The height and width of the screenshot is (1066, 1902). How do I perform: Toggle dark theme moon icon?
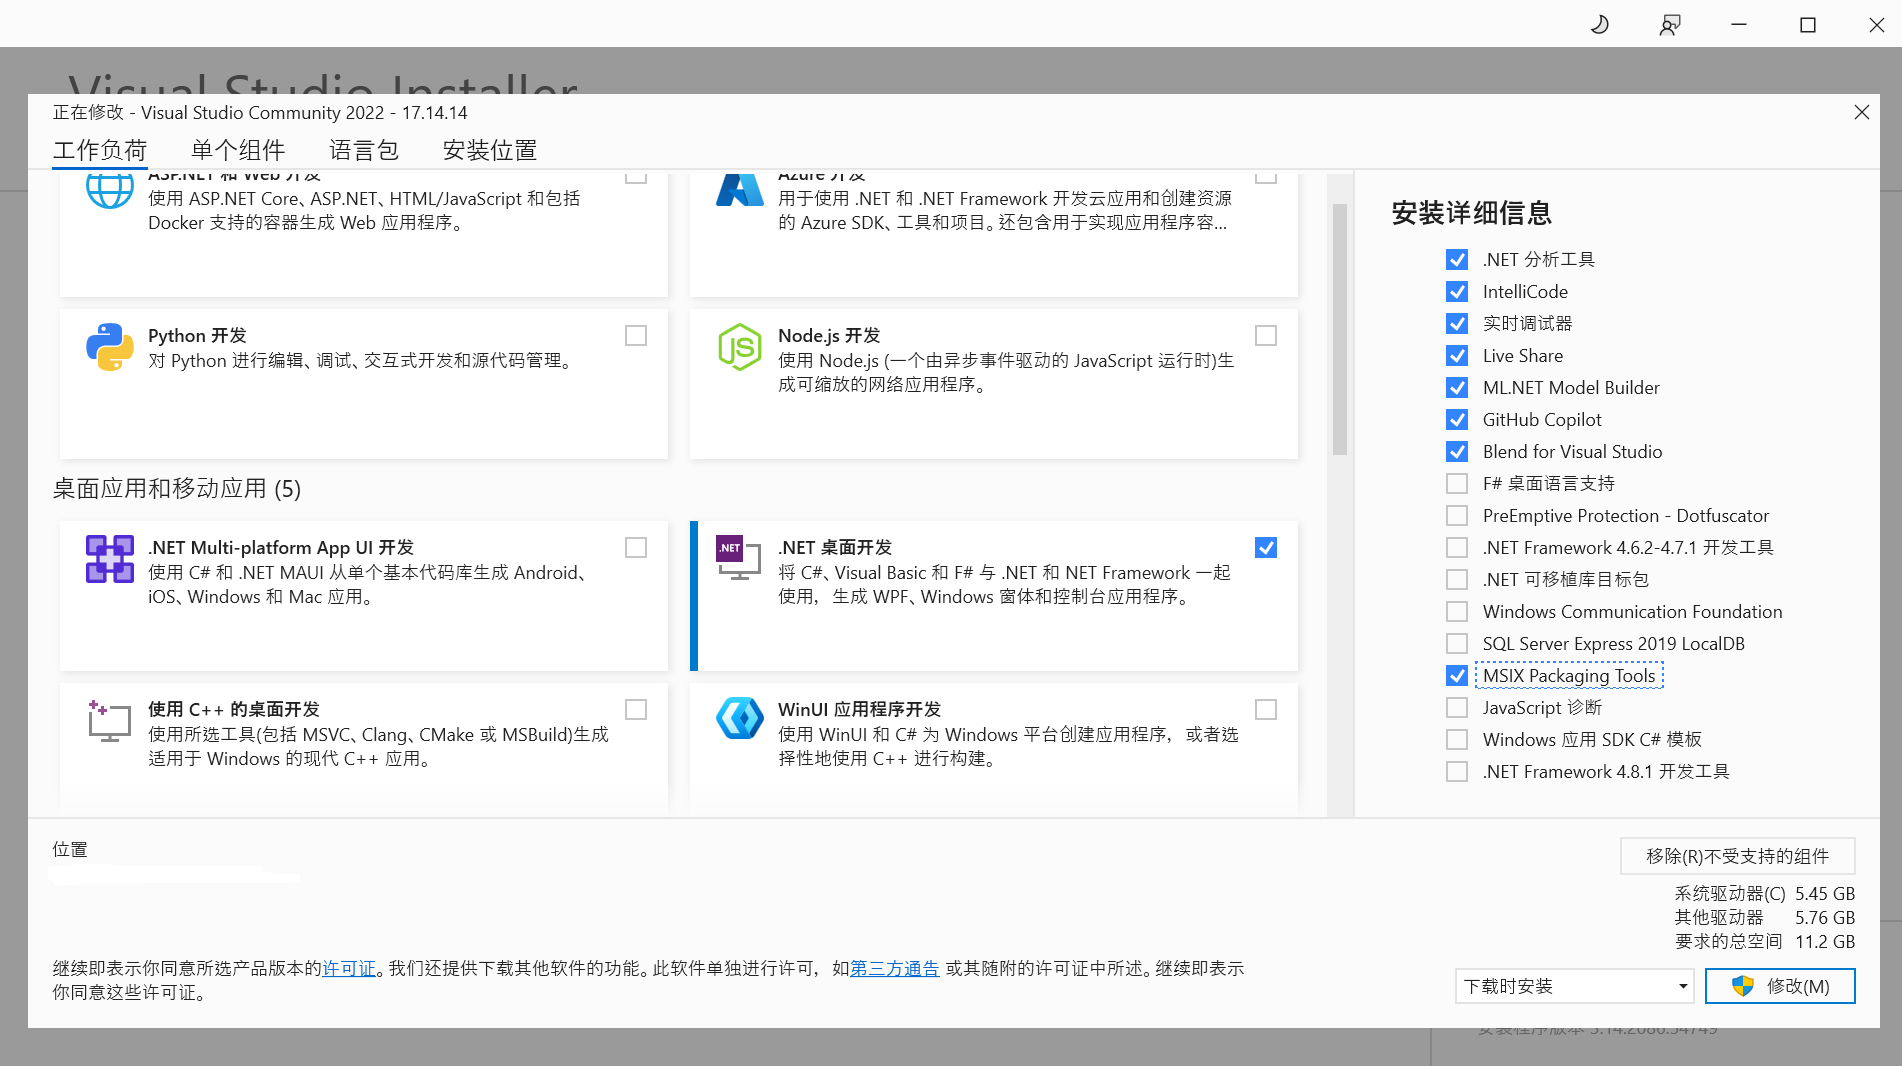1599,24
